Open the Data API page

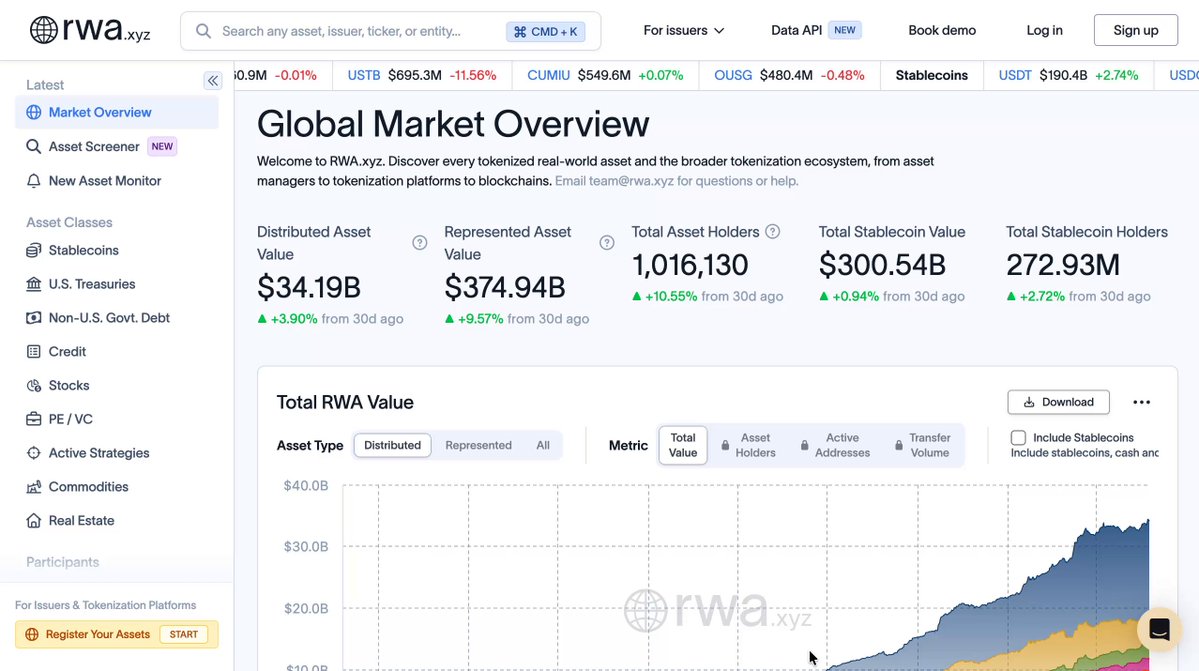pos(816,31)
